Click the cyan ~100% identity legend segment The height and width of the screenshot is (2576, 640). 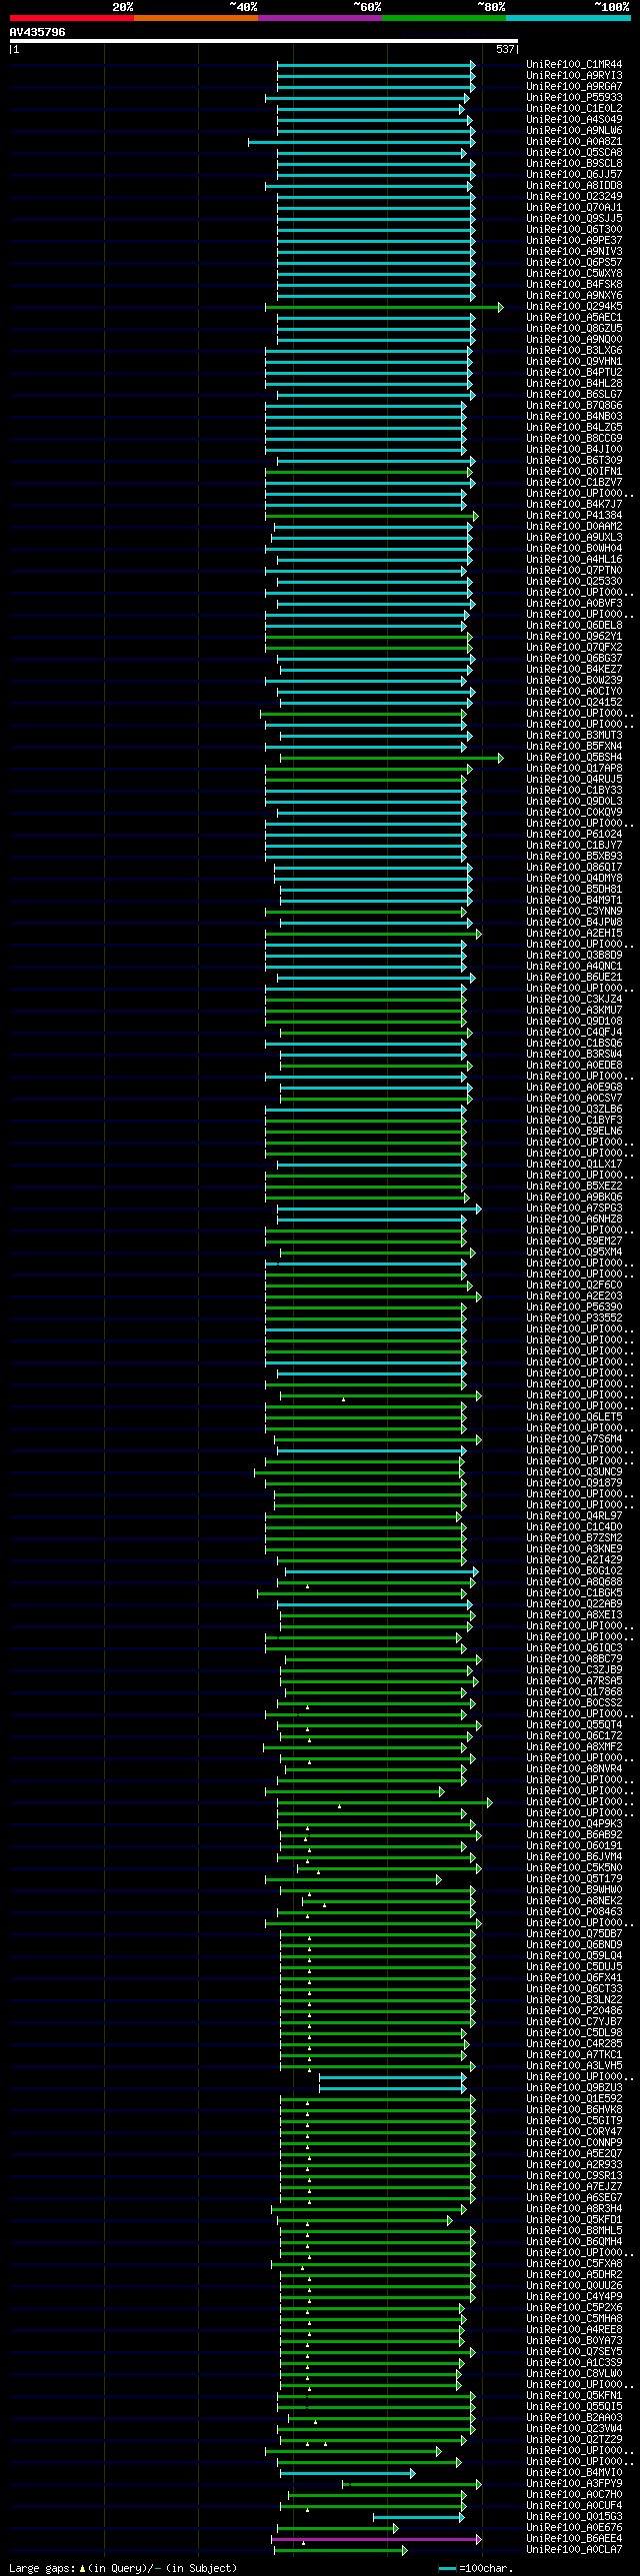coord(567,18)
